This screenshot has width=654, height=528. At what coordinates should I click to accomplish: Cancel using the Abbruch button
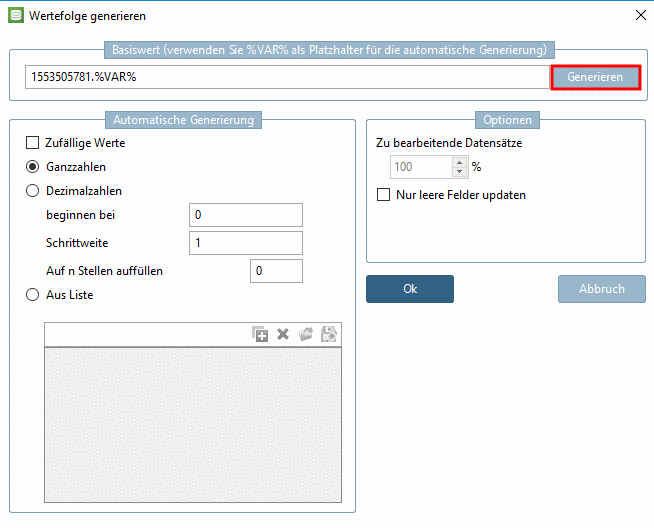click(x=601, y=289)
